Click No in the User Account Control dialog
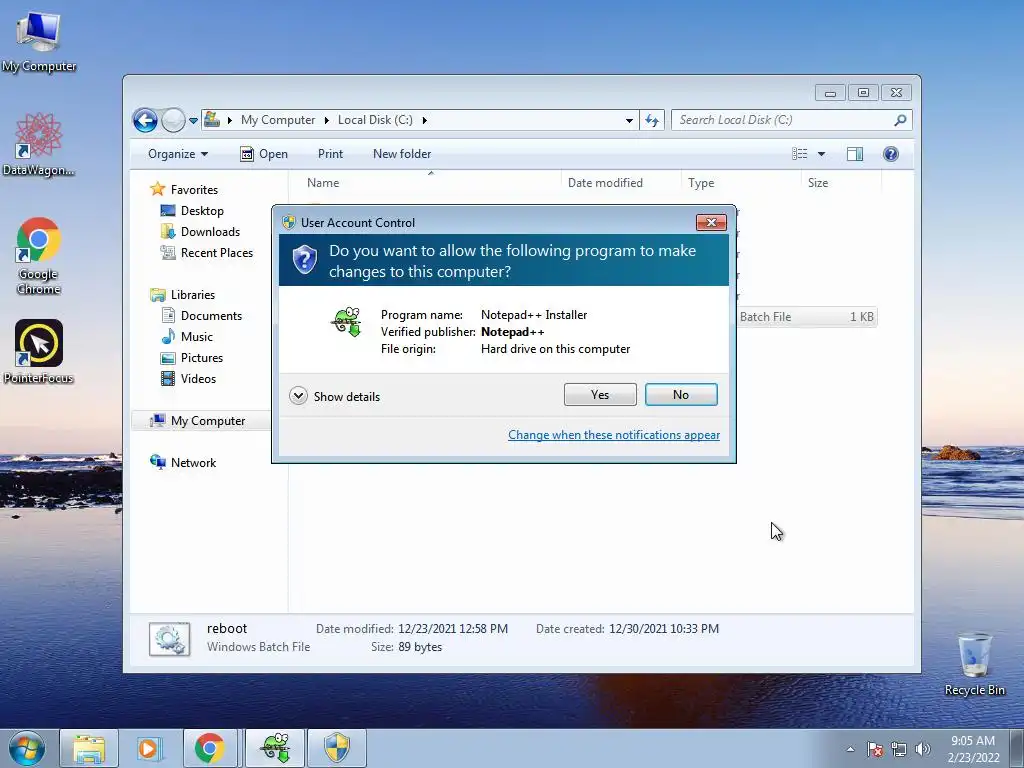The image size is (1024, 768). (680, 394)
